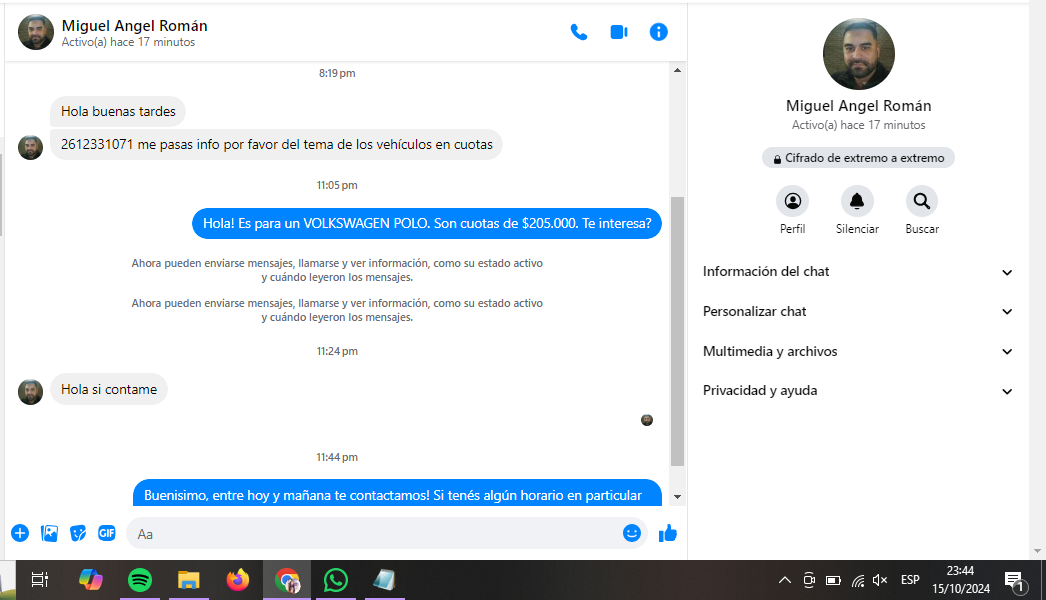Start a voice call with Miguel Angel Román
Screen dimensions: 1046x600
(578, 32)
